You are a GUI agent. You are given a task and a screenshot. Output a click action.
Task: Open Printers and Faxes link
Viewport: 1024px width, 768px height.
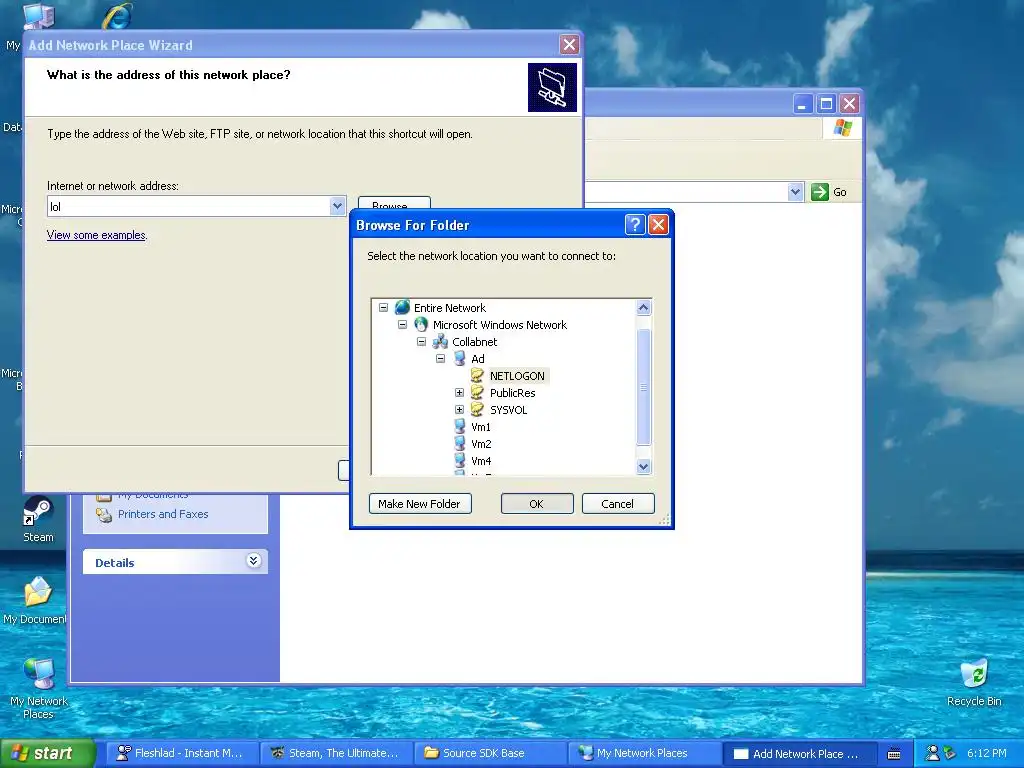click(163, 514)
